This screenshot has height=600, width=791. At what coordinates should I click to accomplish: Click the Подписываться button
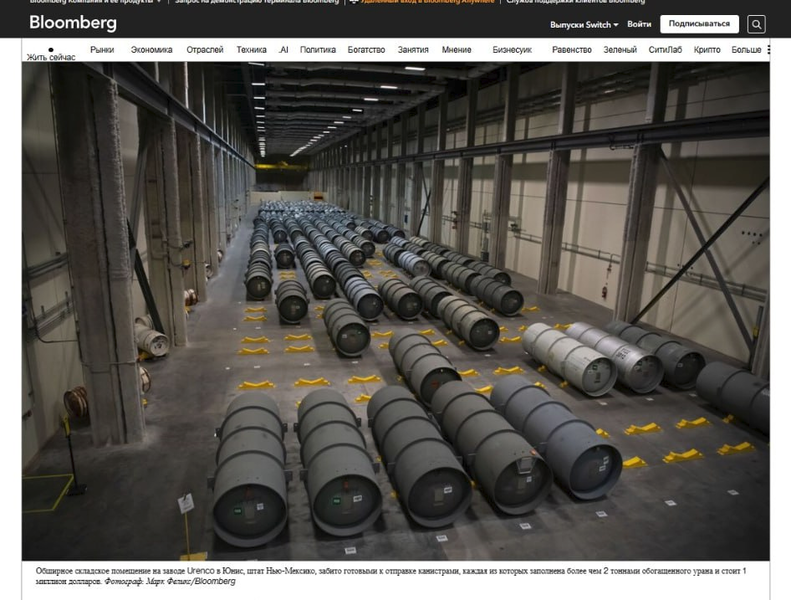tap(699, 24)
